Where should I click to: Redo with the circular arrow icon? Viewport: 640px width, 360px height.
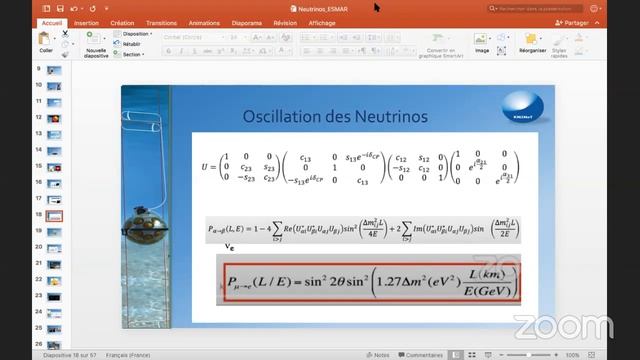[93, 9]
